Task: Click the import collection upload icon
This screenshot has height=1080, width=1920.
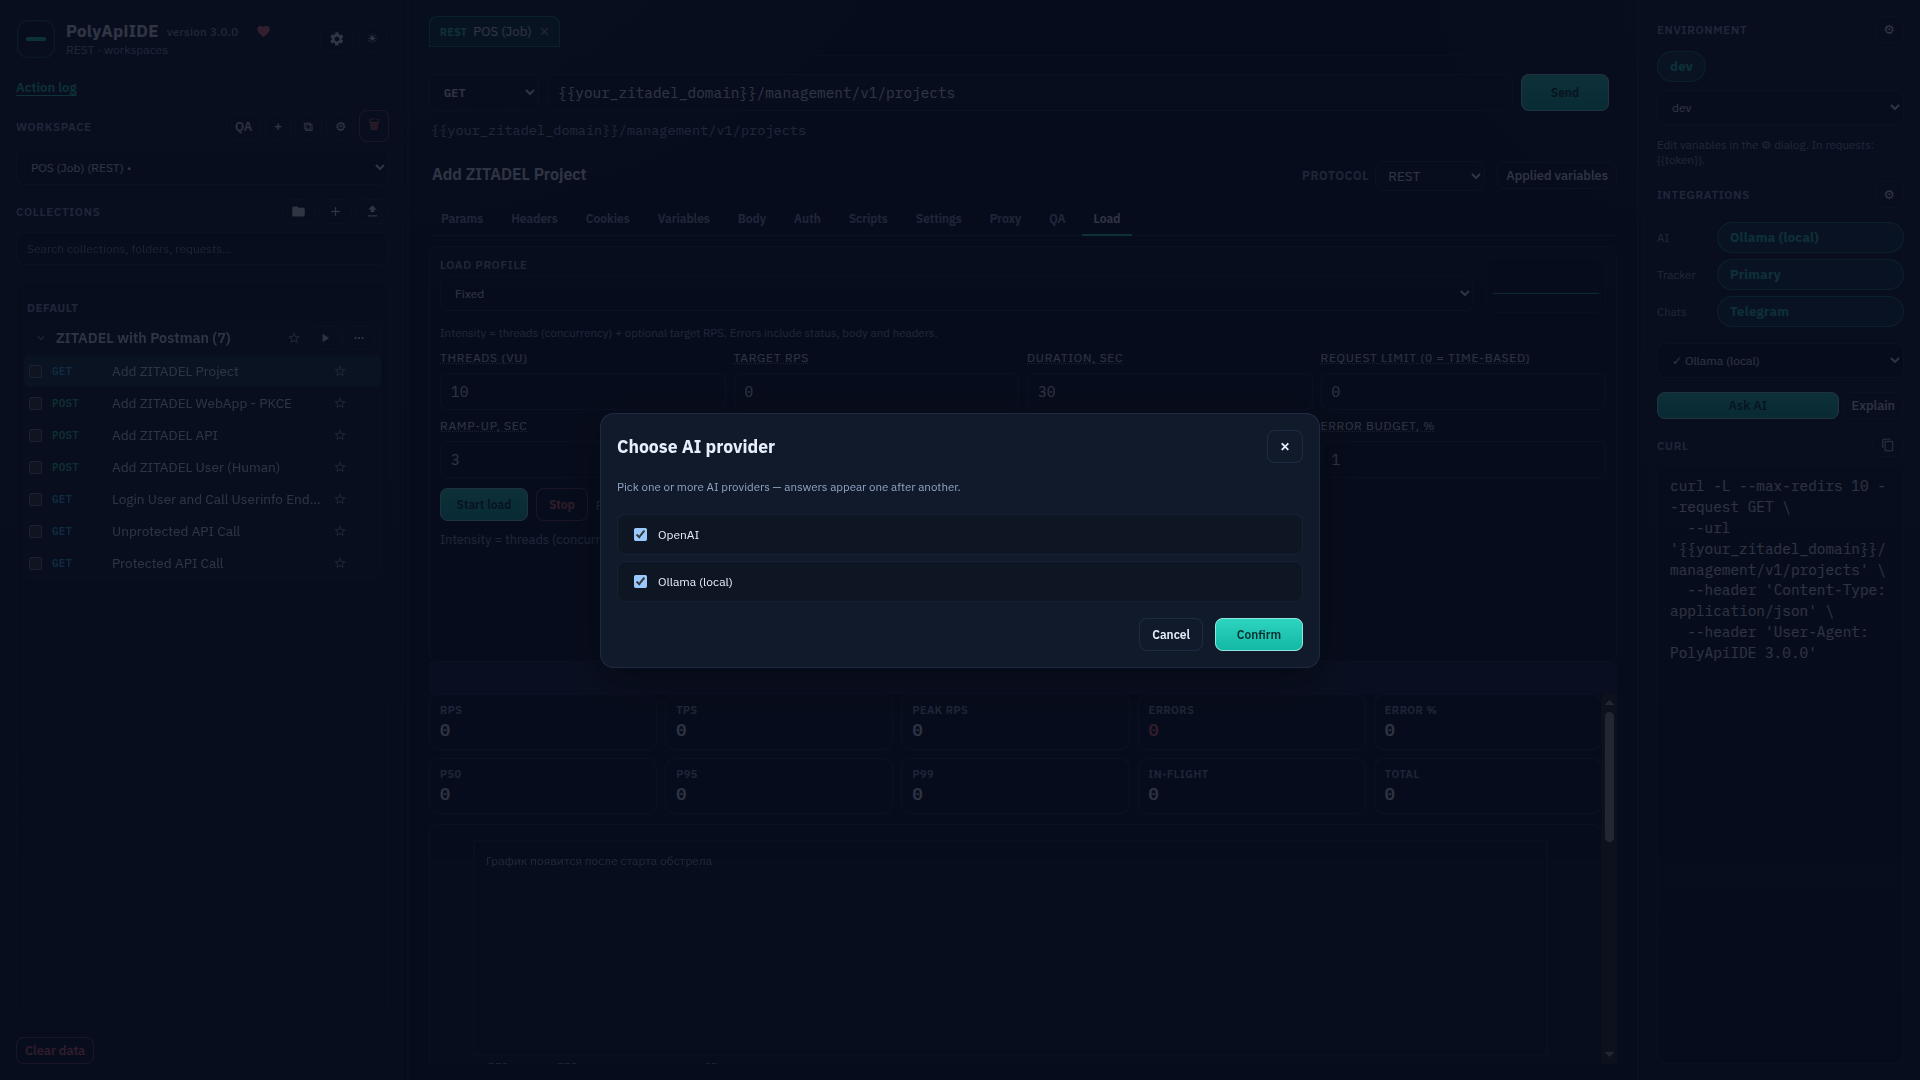Action: (x=372, y=212)
